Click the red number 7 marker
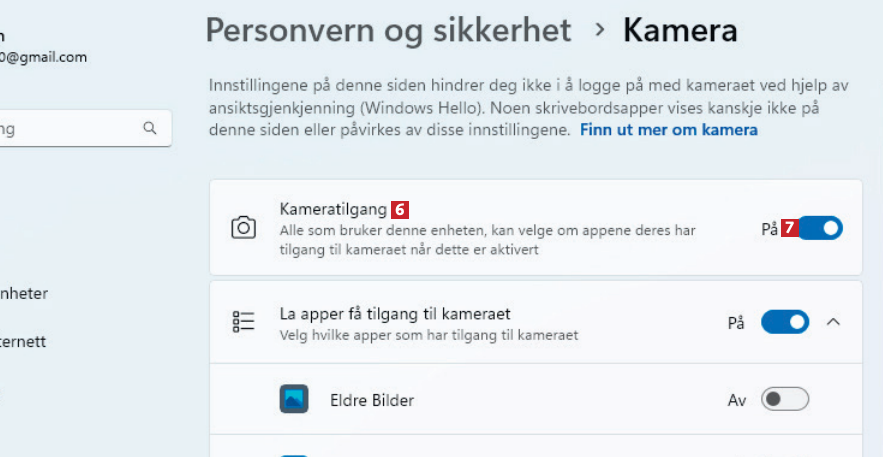The image size is (883, 457). point(789,228)
